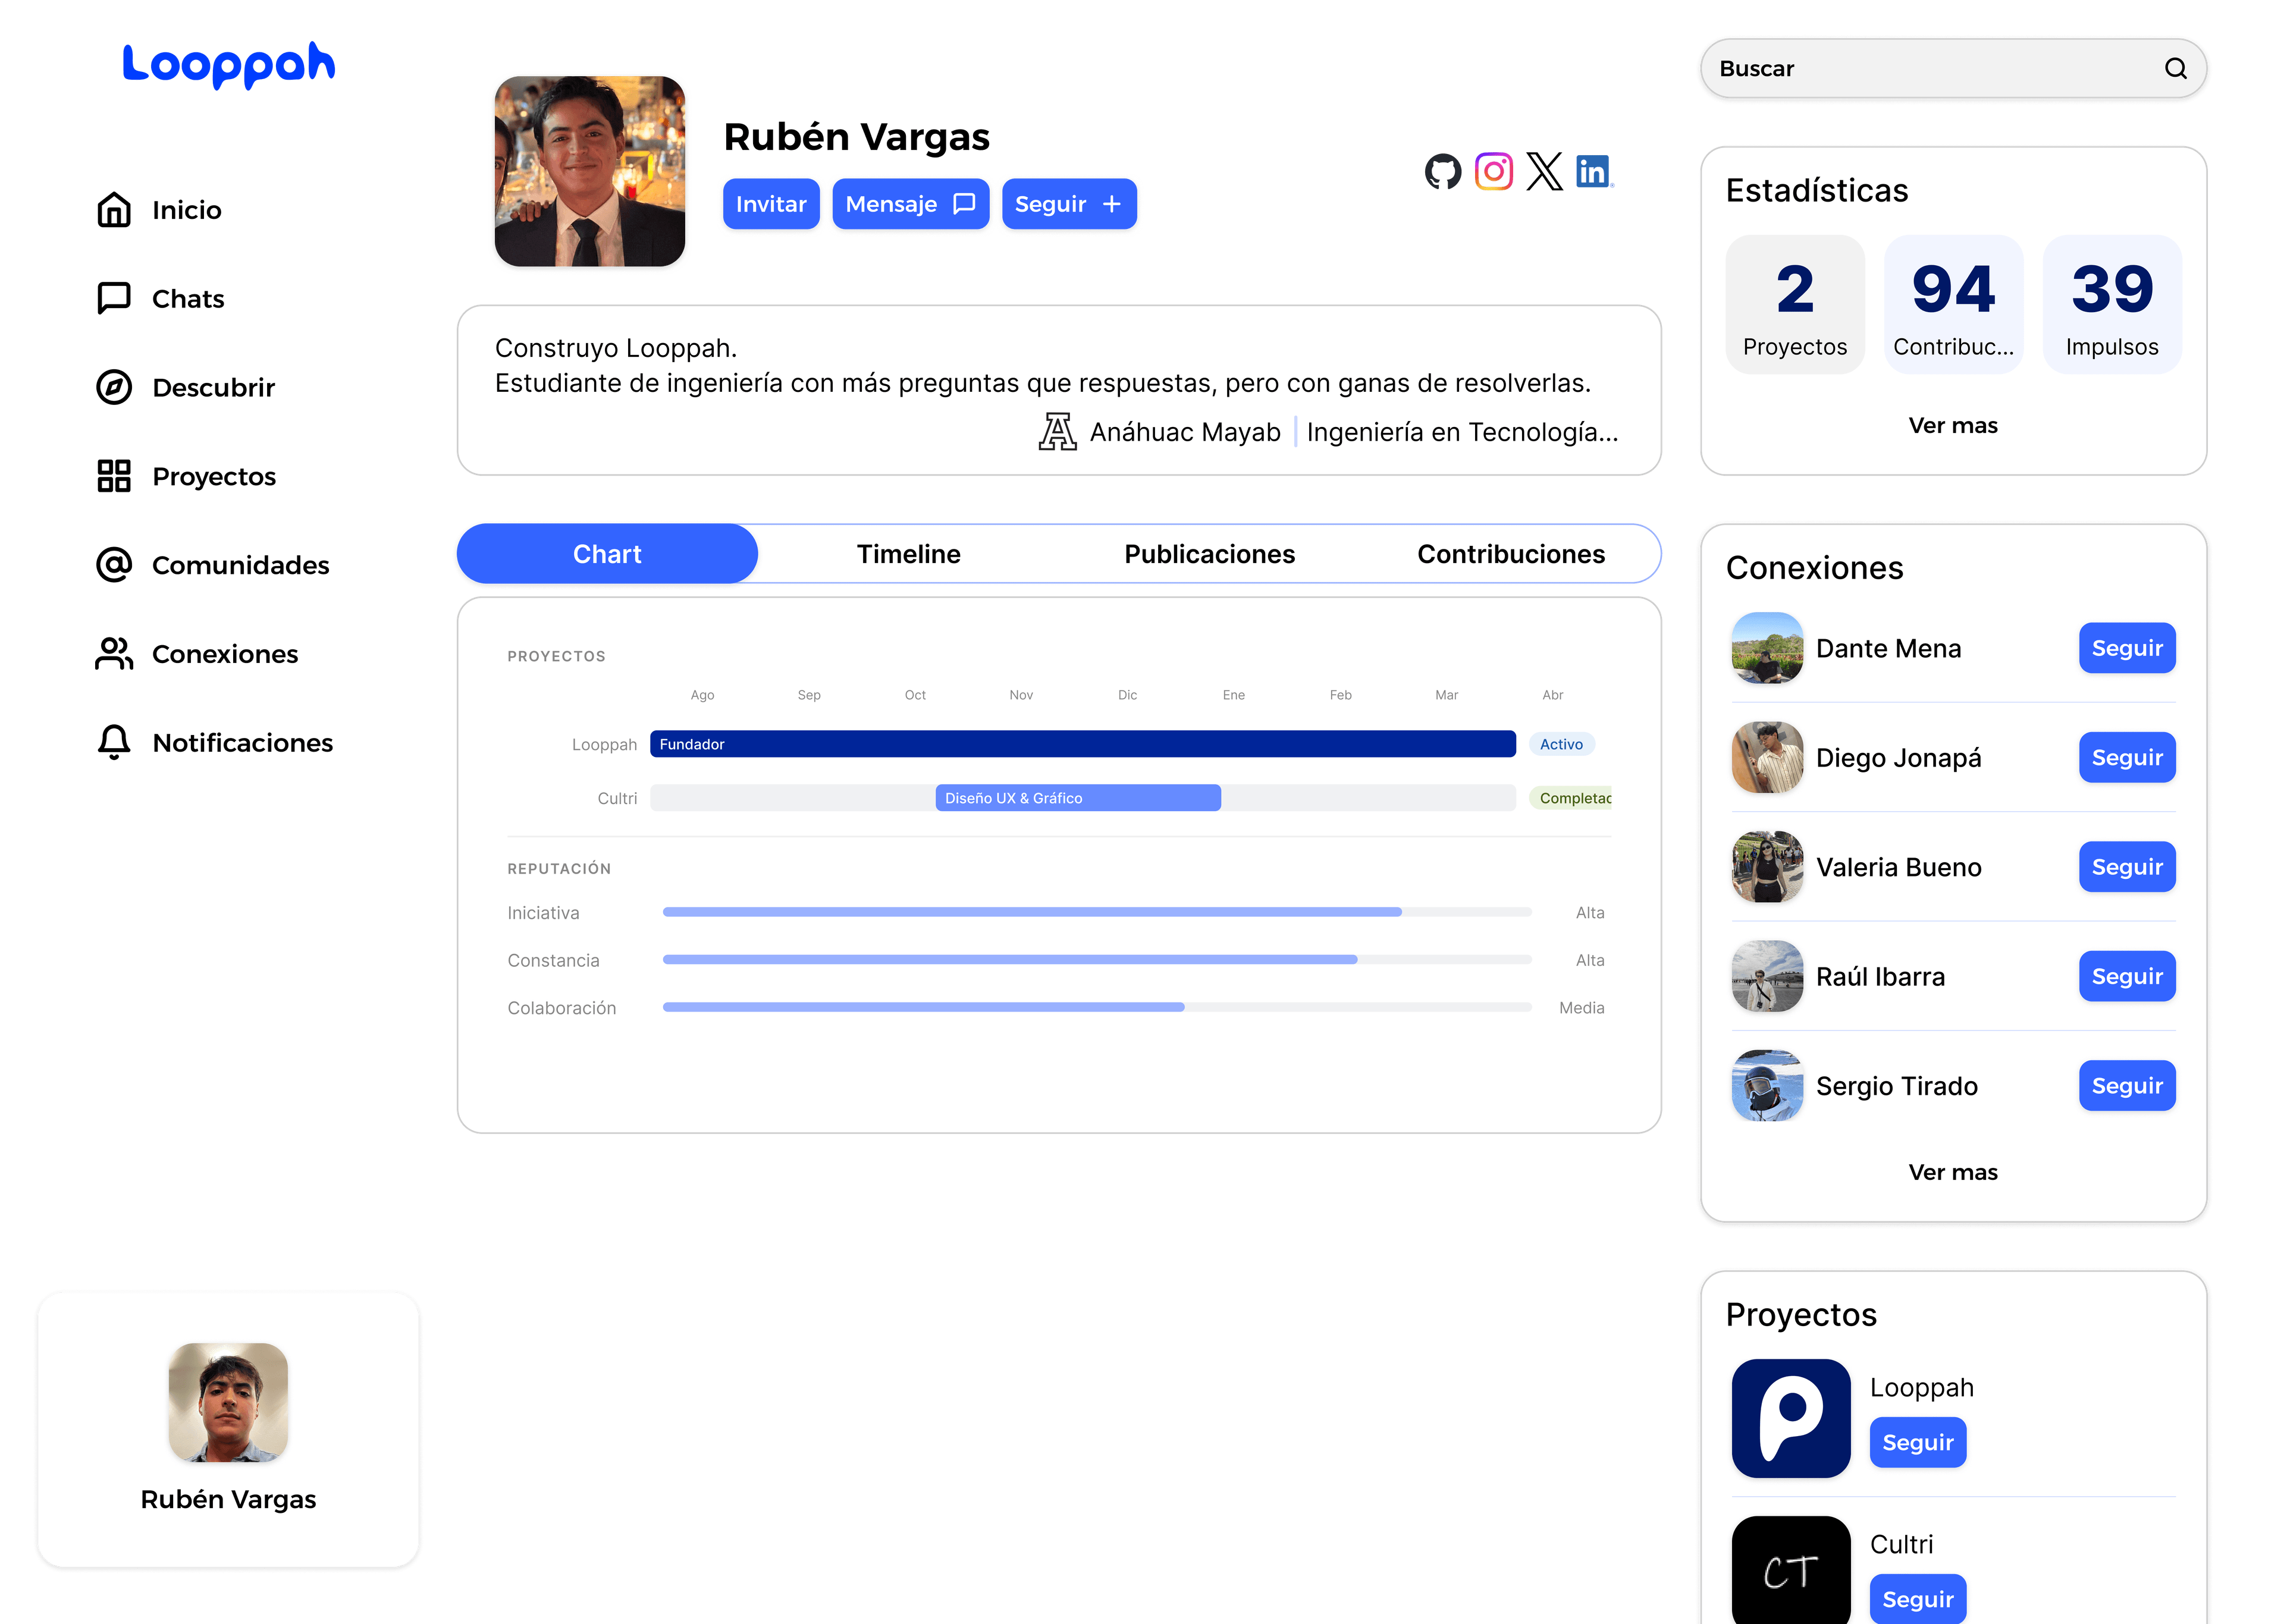Switch to the Contribuciones tab
2284x1624 pixels.
point(1510,554)
